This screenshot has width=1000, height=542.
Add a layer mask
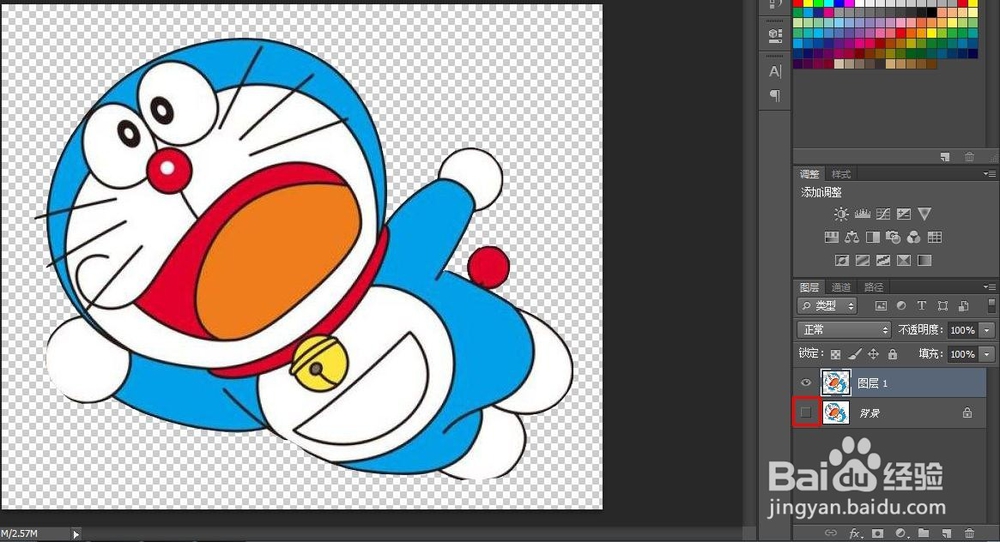(x=878, y=533)
